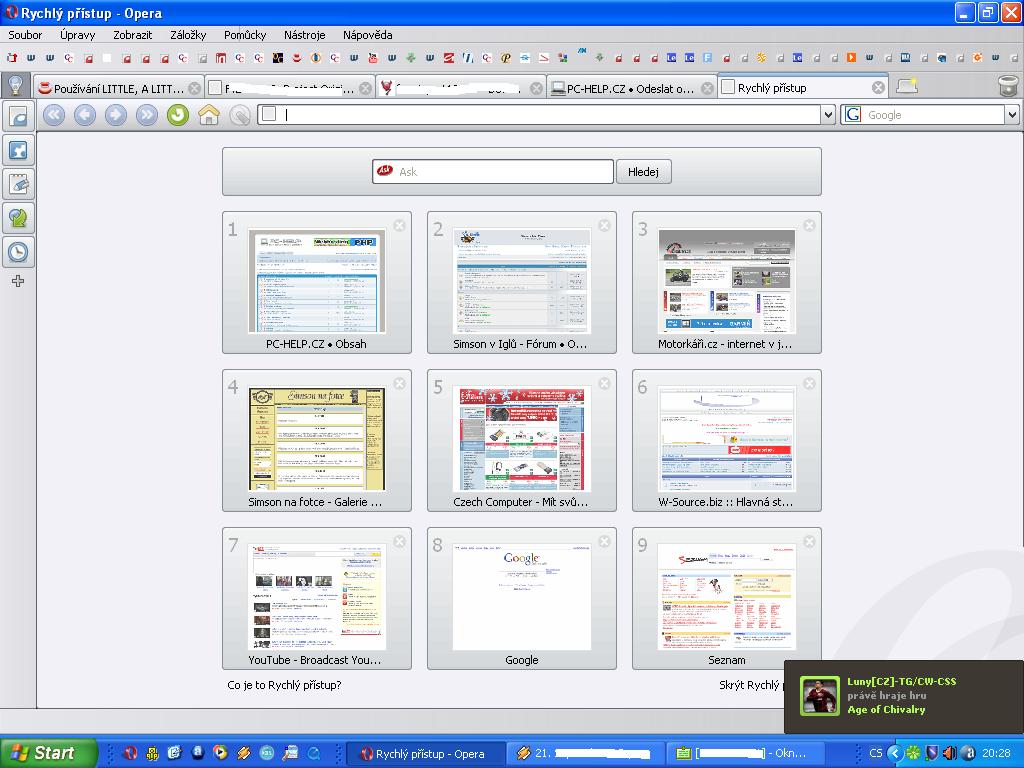
Task: Expand the address bar dropdown
Action: [x=828, y=115]
